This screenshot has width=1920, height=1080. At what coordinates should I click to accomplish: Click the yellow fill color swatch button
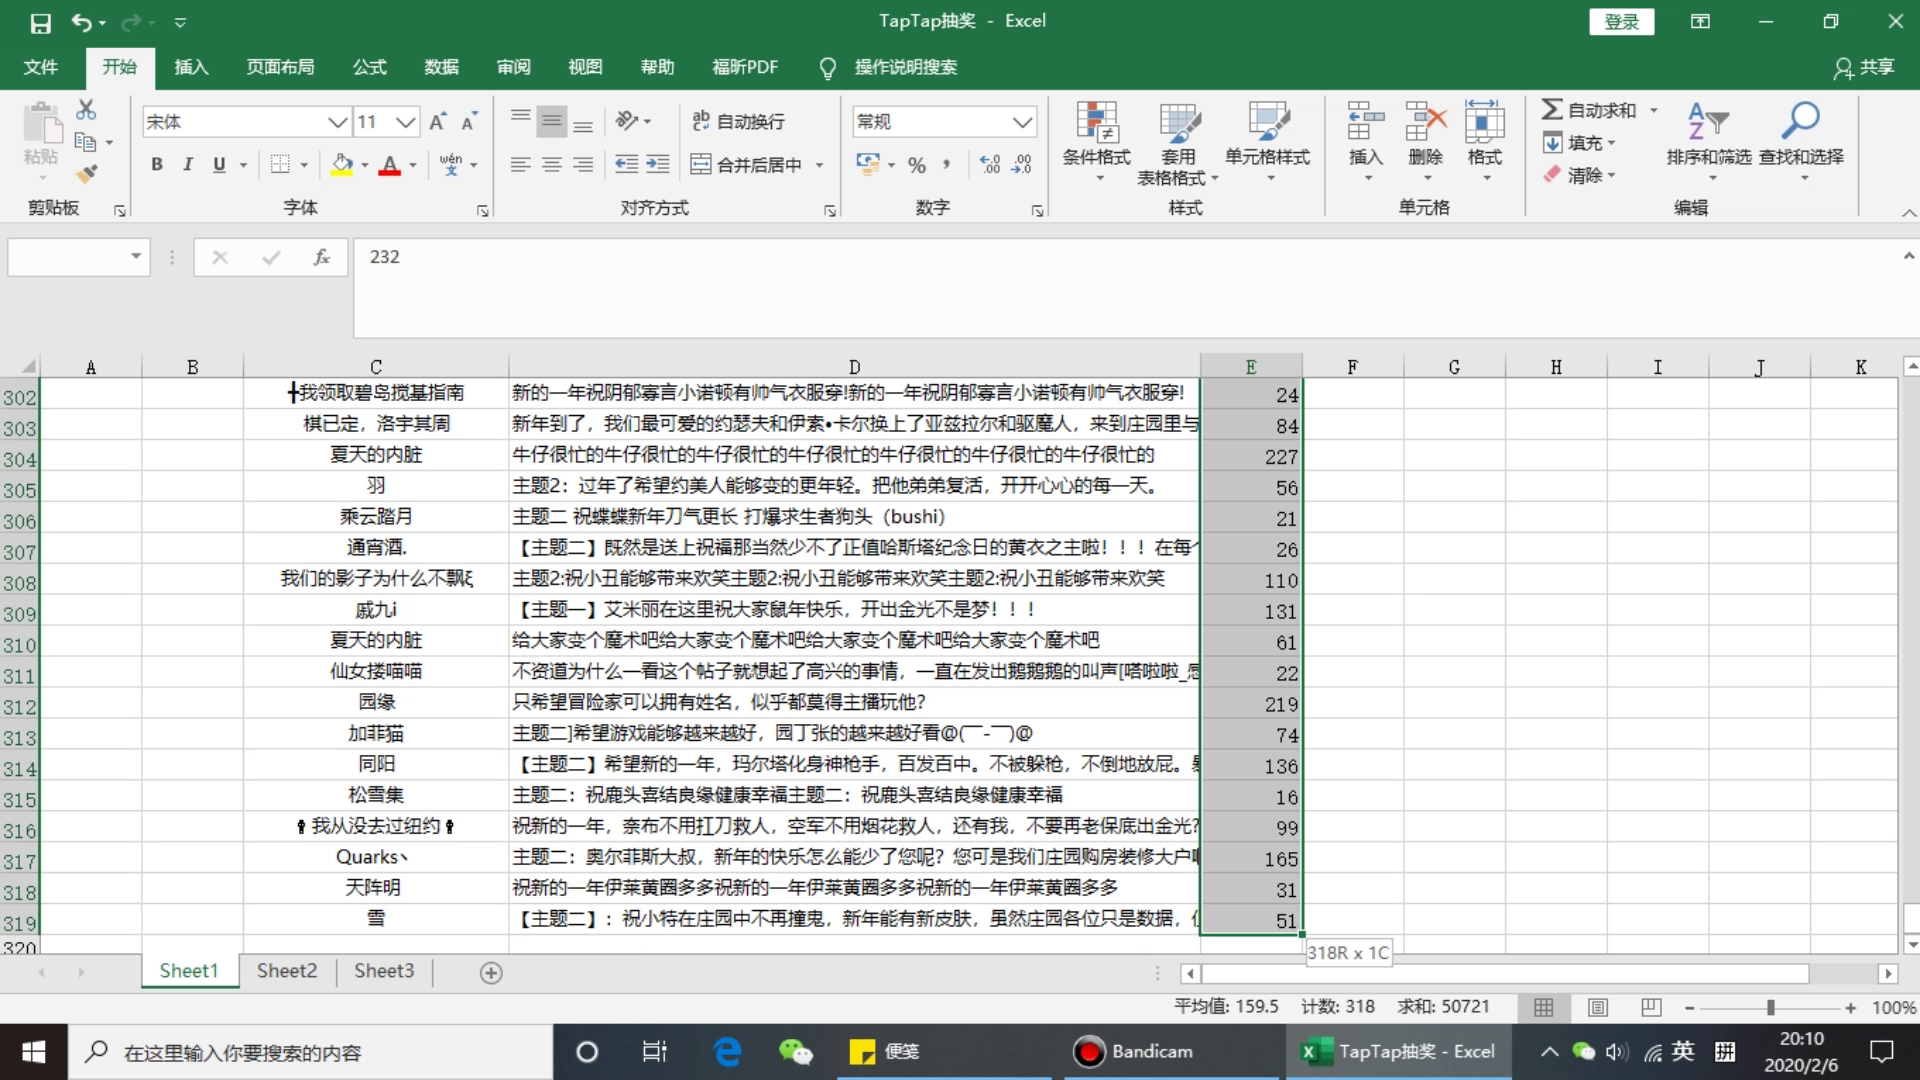[342, 165]
